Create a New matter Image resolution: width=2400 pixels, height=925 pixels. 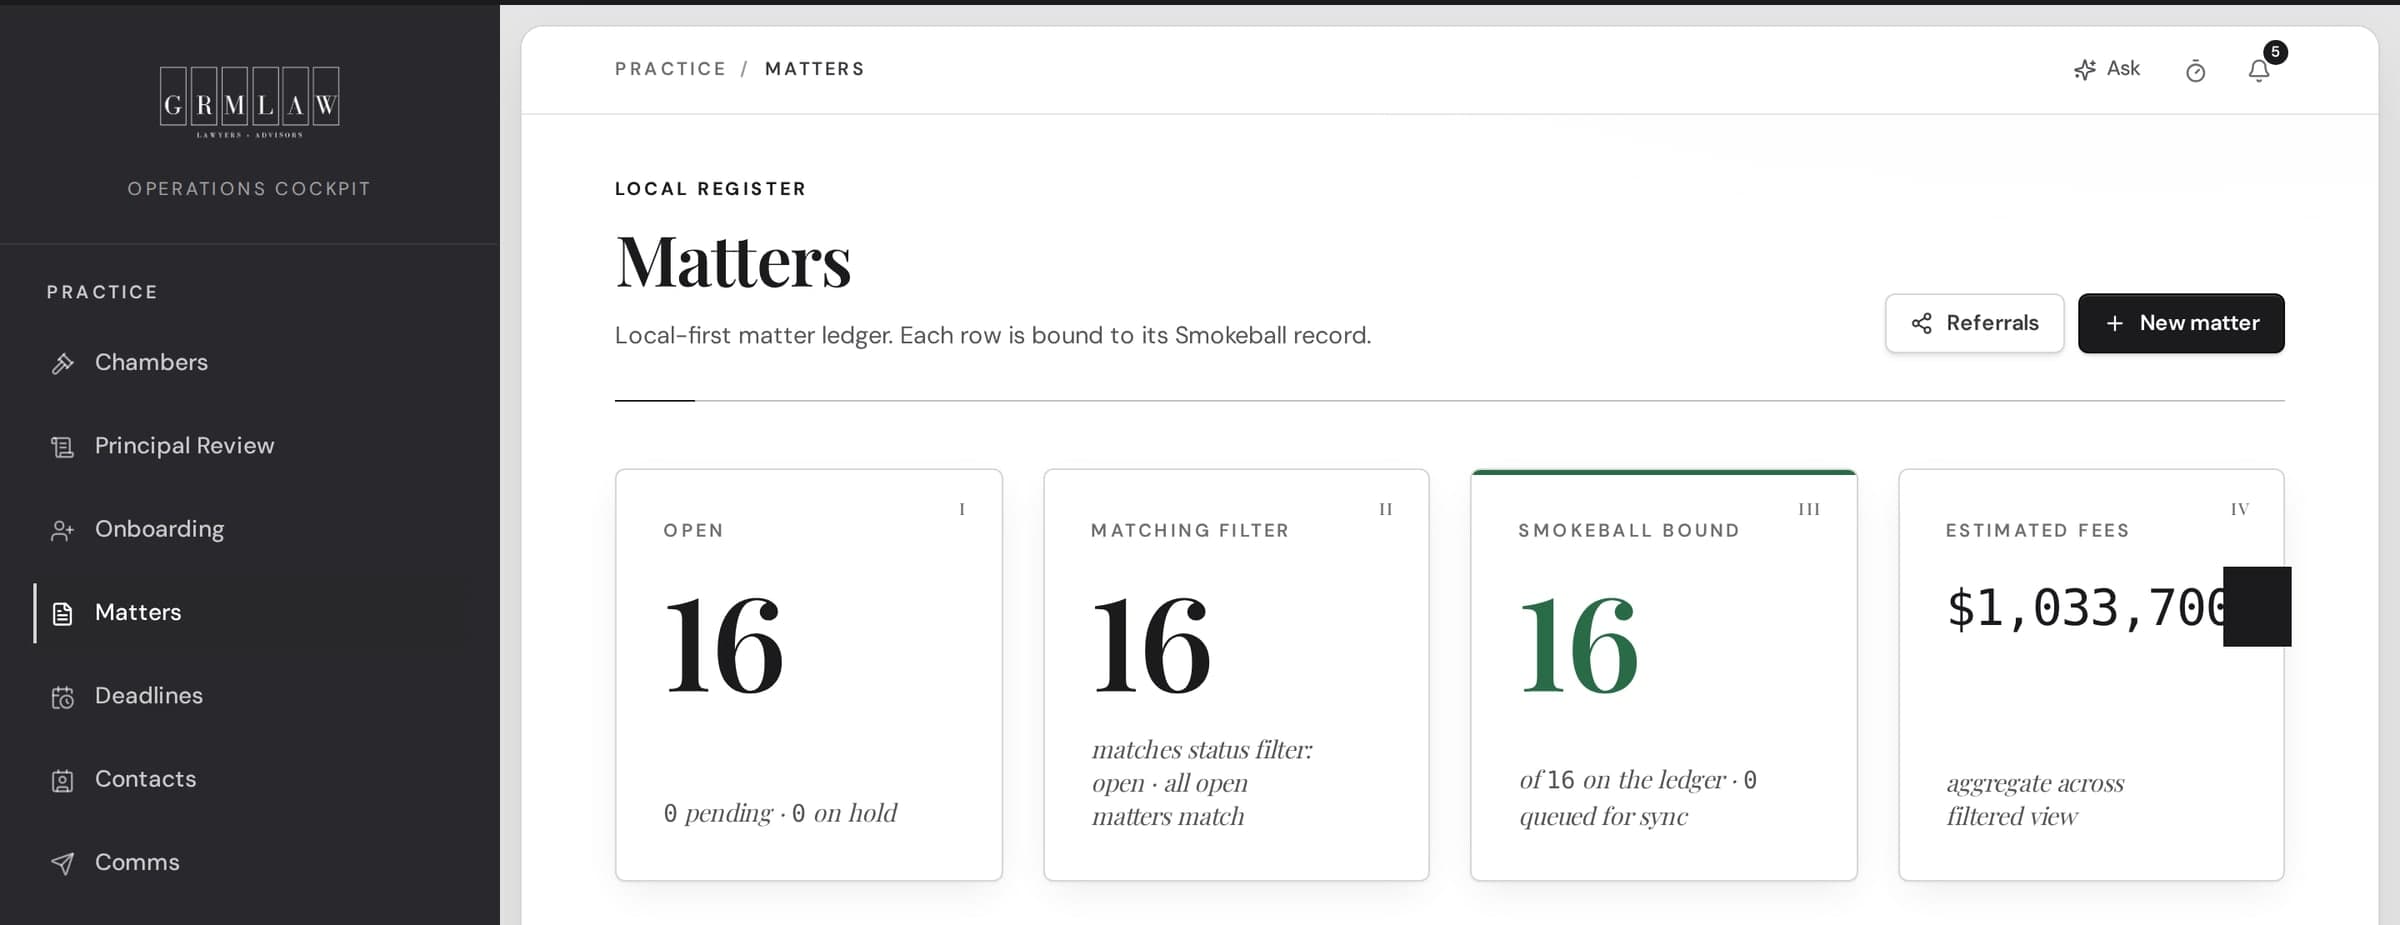tap(2181, 323)
